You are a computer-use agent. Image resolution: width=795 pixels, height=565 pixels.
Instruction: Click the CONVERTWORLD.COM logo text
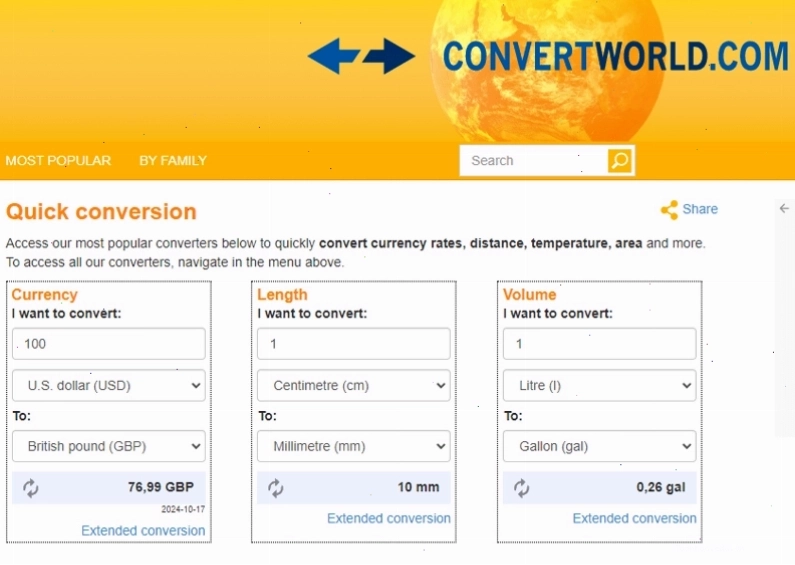(x=616, y=56)
